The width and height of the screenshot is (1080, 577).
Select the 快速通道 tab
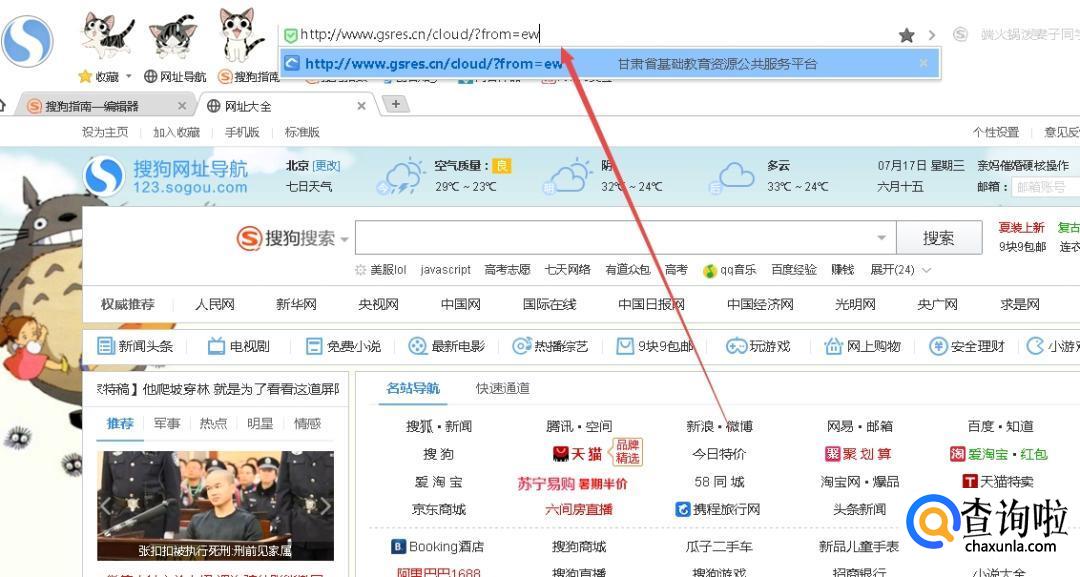coord(503,388)
